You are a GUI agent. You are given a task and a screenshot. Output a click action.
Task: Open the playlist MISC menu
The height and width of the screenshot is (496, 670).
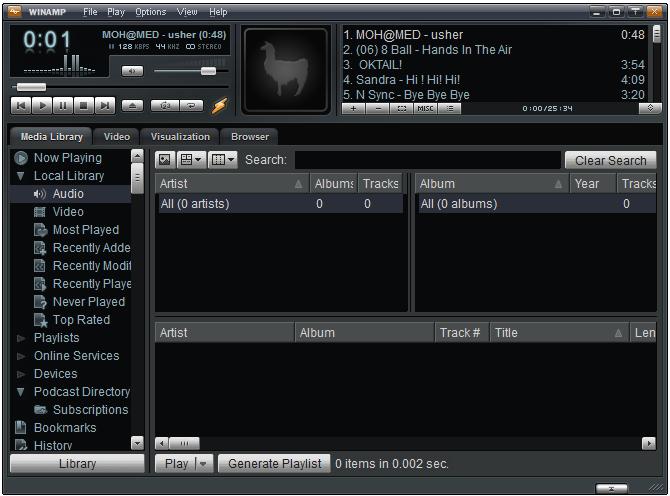pyautogui.click(x=426, y=109)
